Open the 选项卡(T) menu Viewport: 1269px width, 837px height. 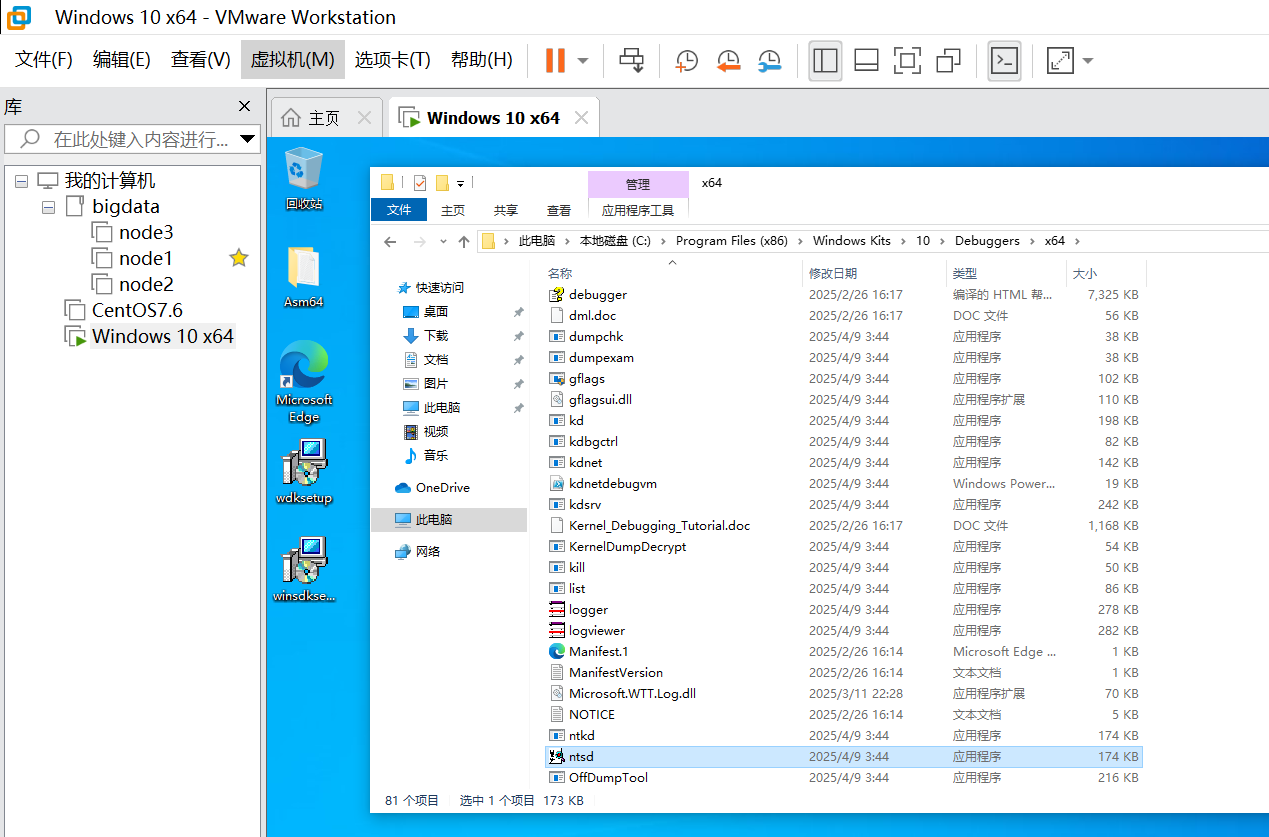click(x=392, y=60)
